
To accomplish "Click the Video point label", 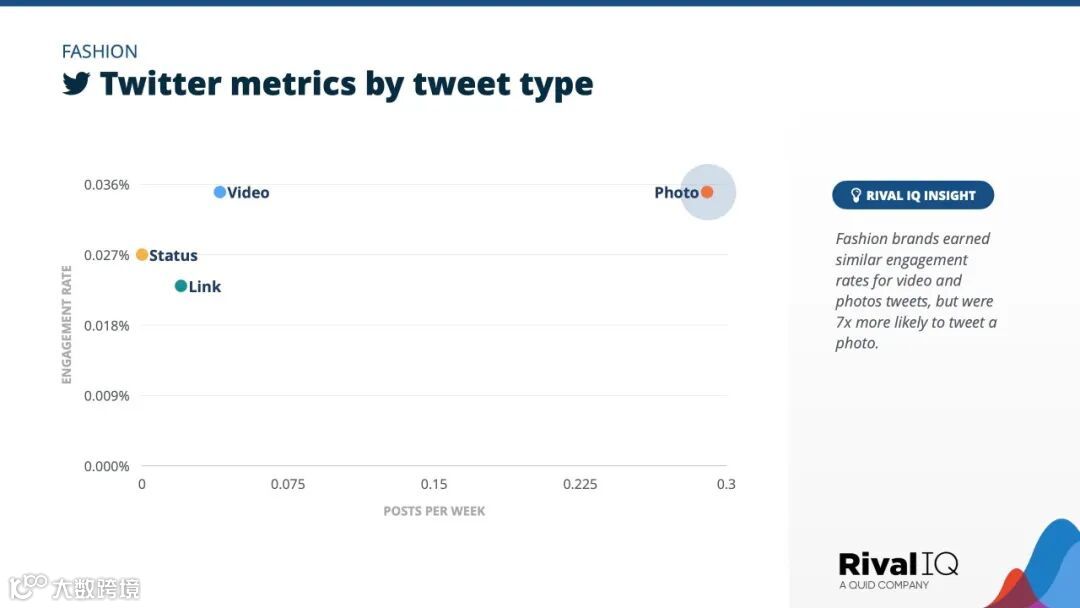I will tap(248, 193).
